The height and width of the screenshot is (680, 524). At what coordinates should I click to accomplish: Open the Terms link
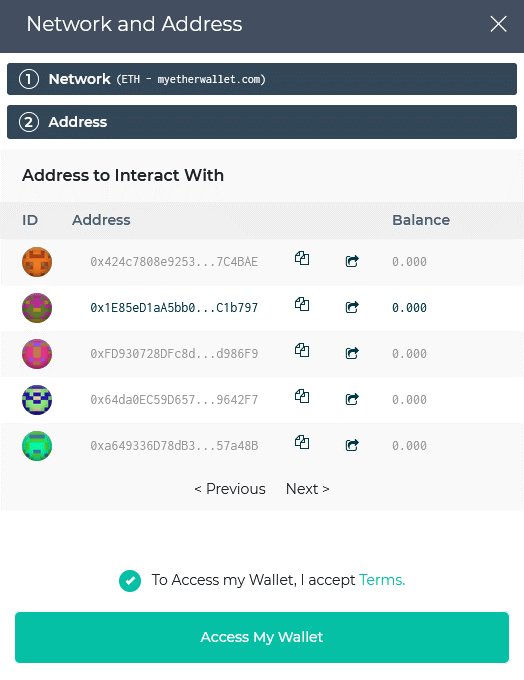(382, 580)
